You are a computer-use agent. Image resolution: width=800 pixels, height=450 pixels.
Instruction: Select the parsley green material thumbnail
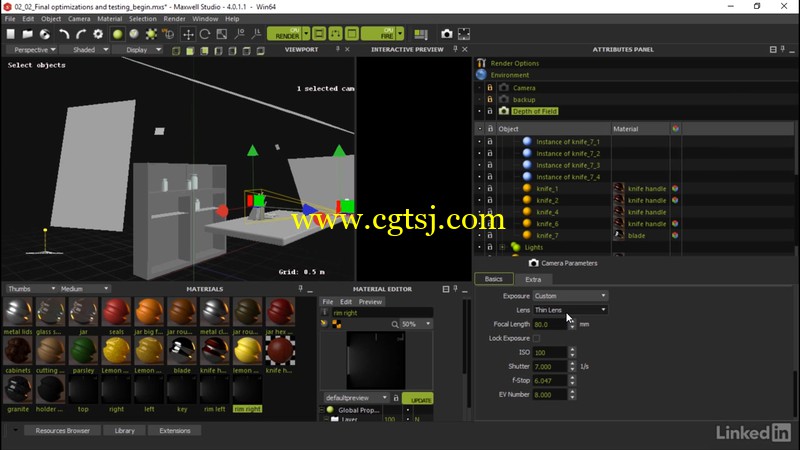pyautogui.click(x=84, y=351)
